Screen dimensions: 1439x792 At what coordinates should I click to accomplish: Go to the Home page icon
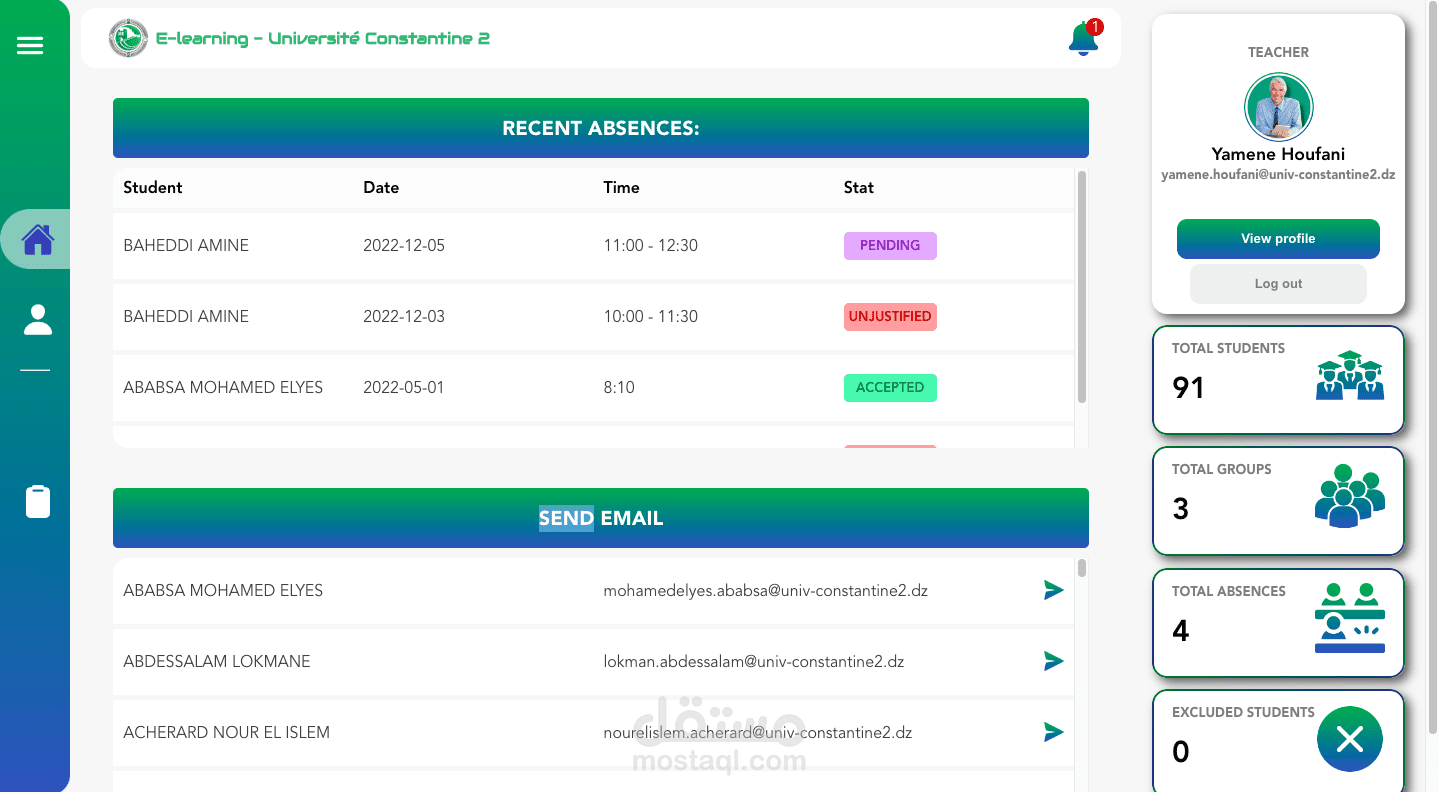tap(38, 239)
